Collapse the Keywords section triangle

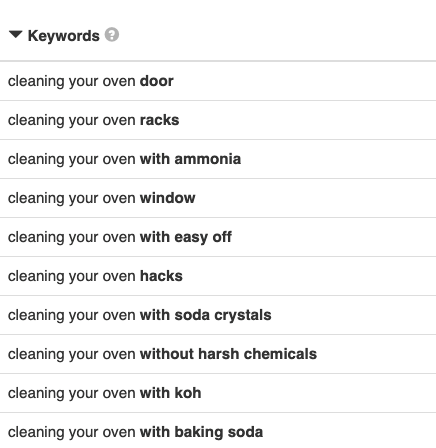click(x=16, y=35)
